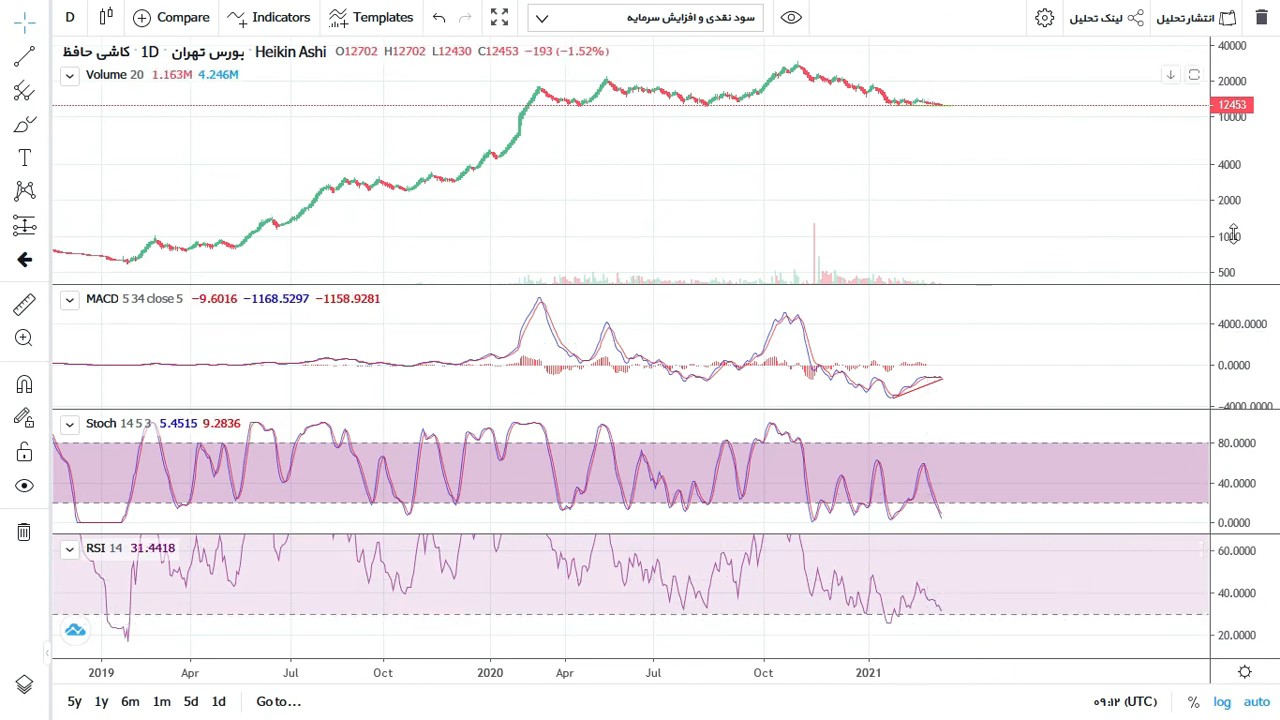Image resolution: width=1280 pixels, height=720 pixels.
Task: Open the Go to date dialog
Action: [x=278, y=702]
